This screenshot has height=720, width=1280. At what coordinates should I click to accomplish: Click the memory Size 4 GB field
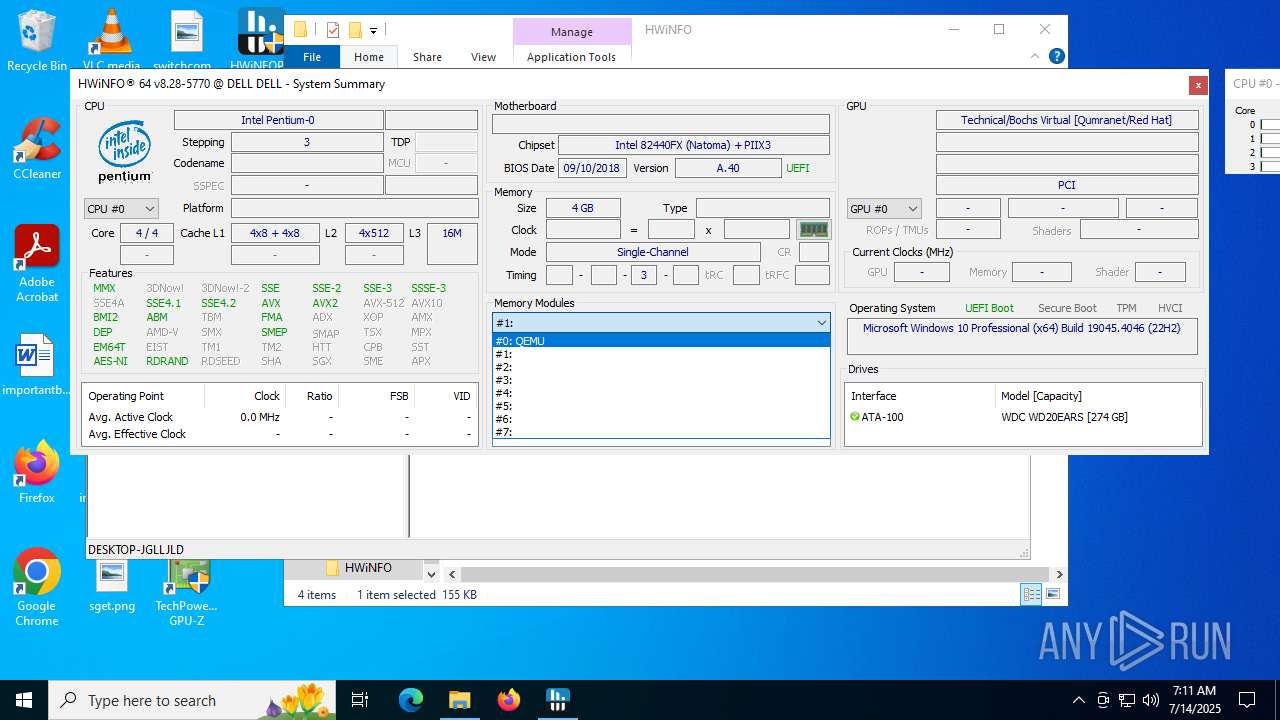click(x=583, y=208)
